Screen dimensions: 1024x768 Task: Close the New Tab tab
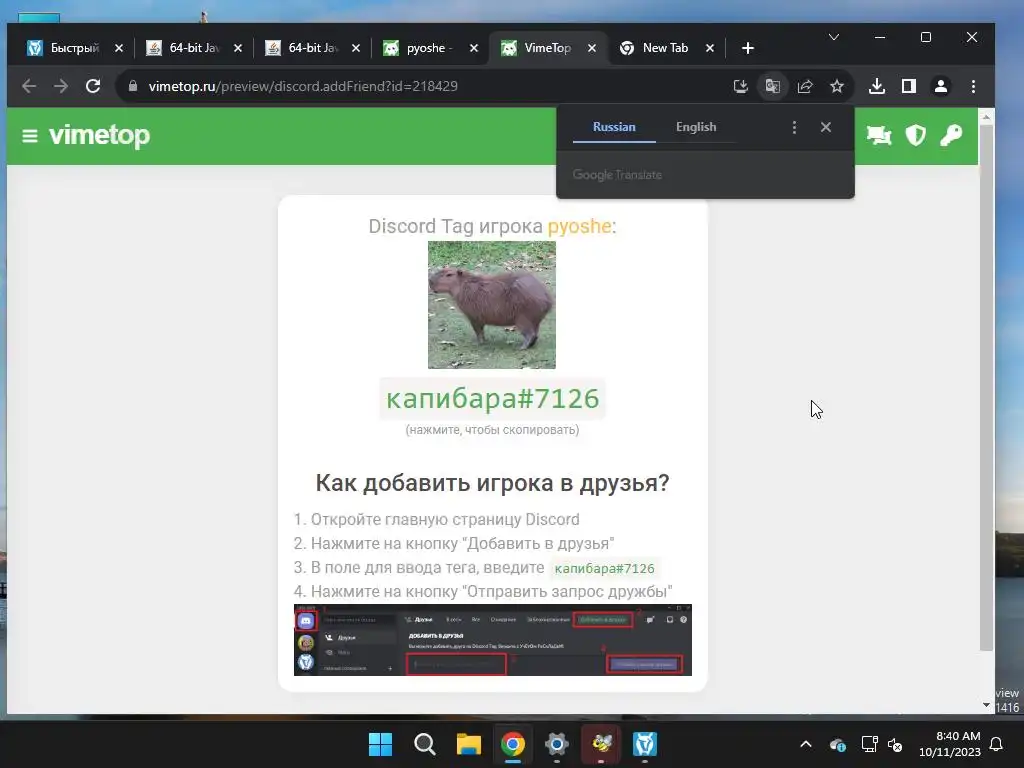pos(710,48)
